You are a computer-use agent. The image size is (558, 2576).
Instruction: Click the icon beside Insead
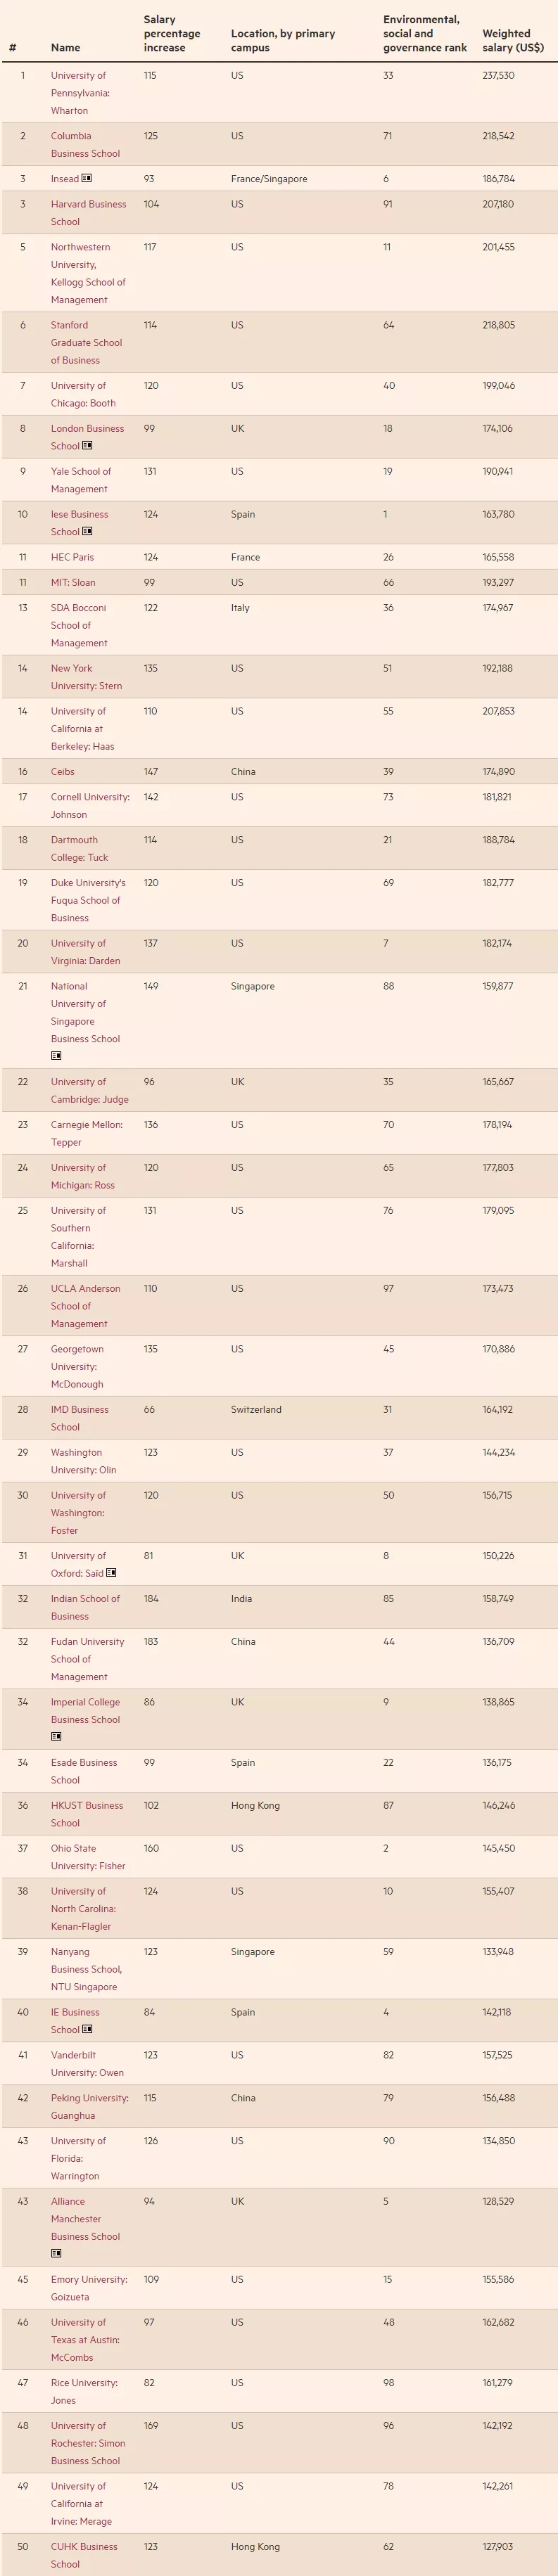coord(87,179)
